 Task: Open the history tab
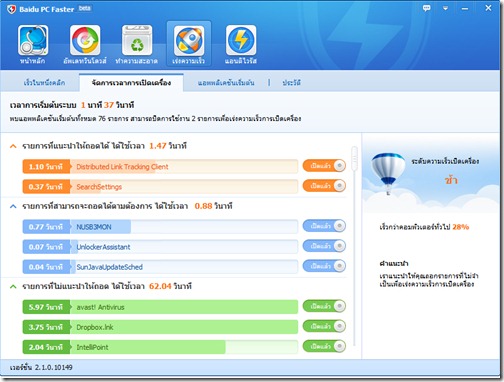click(x=291, y=83)
